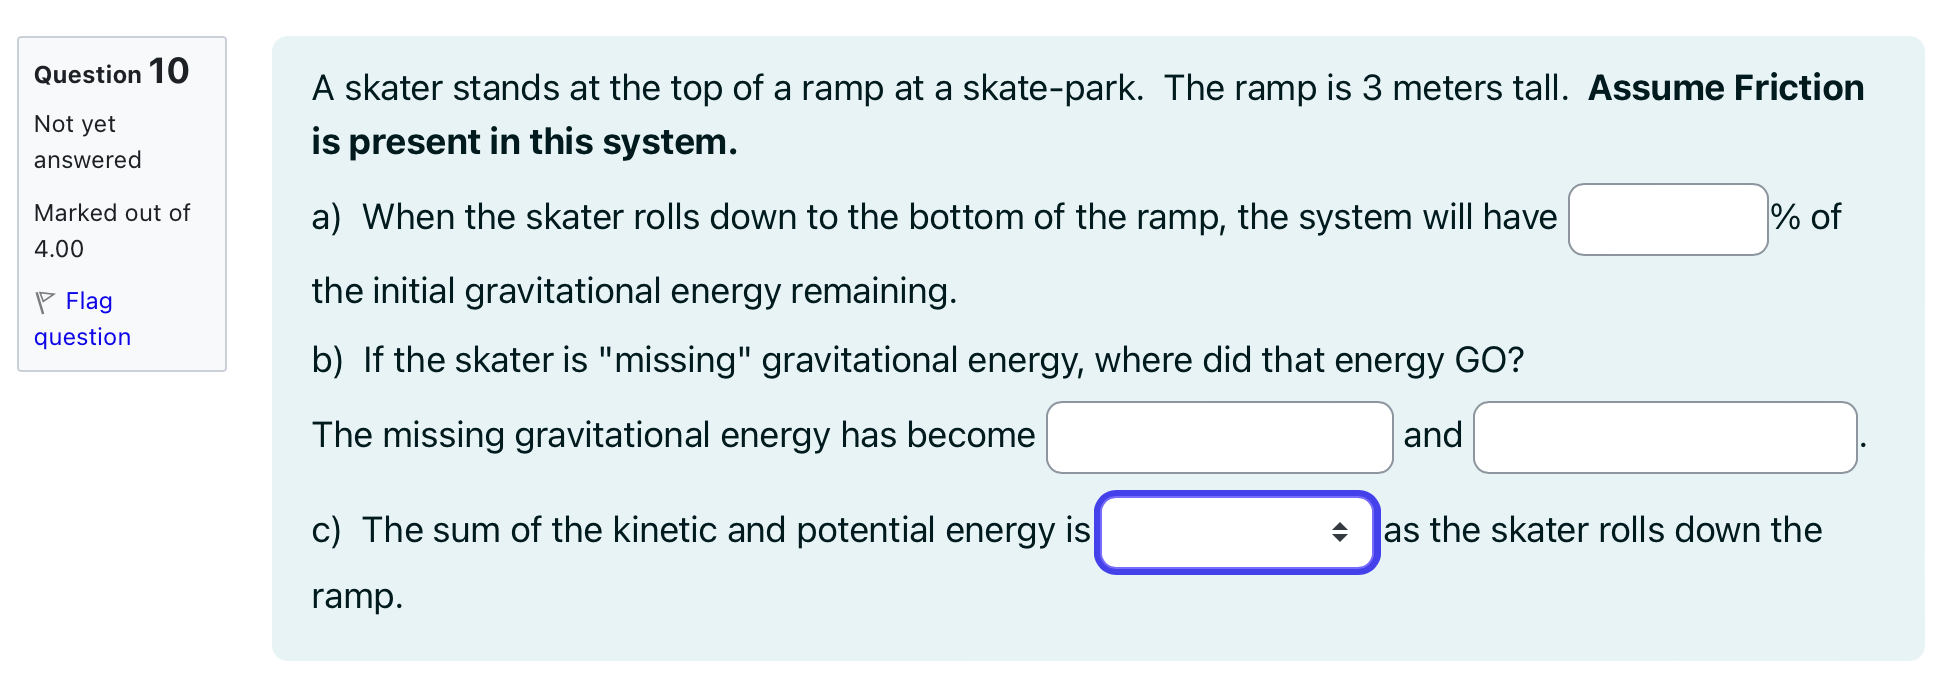Click the first blank after 'has become'
The height and width of the screenshot is (688, 1942).
(1219, 437)
